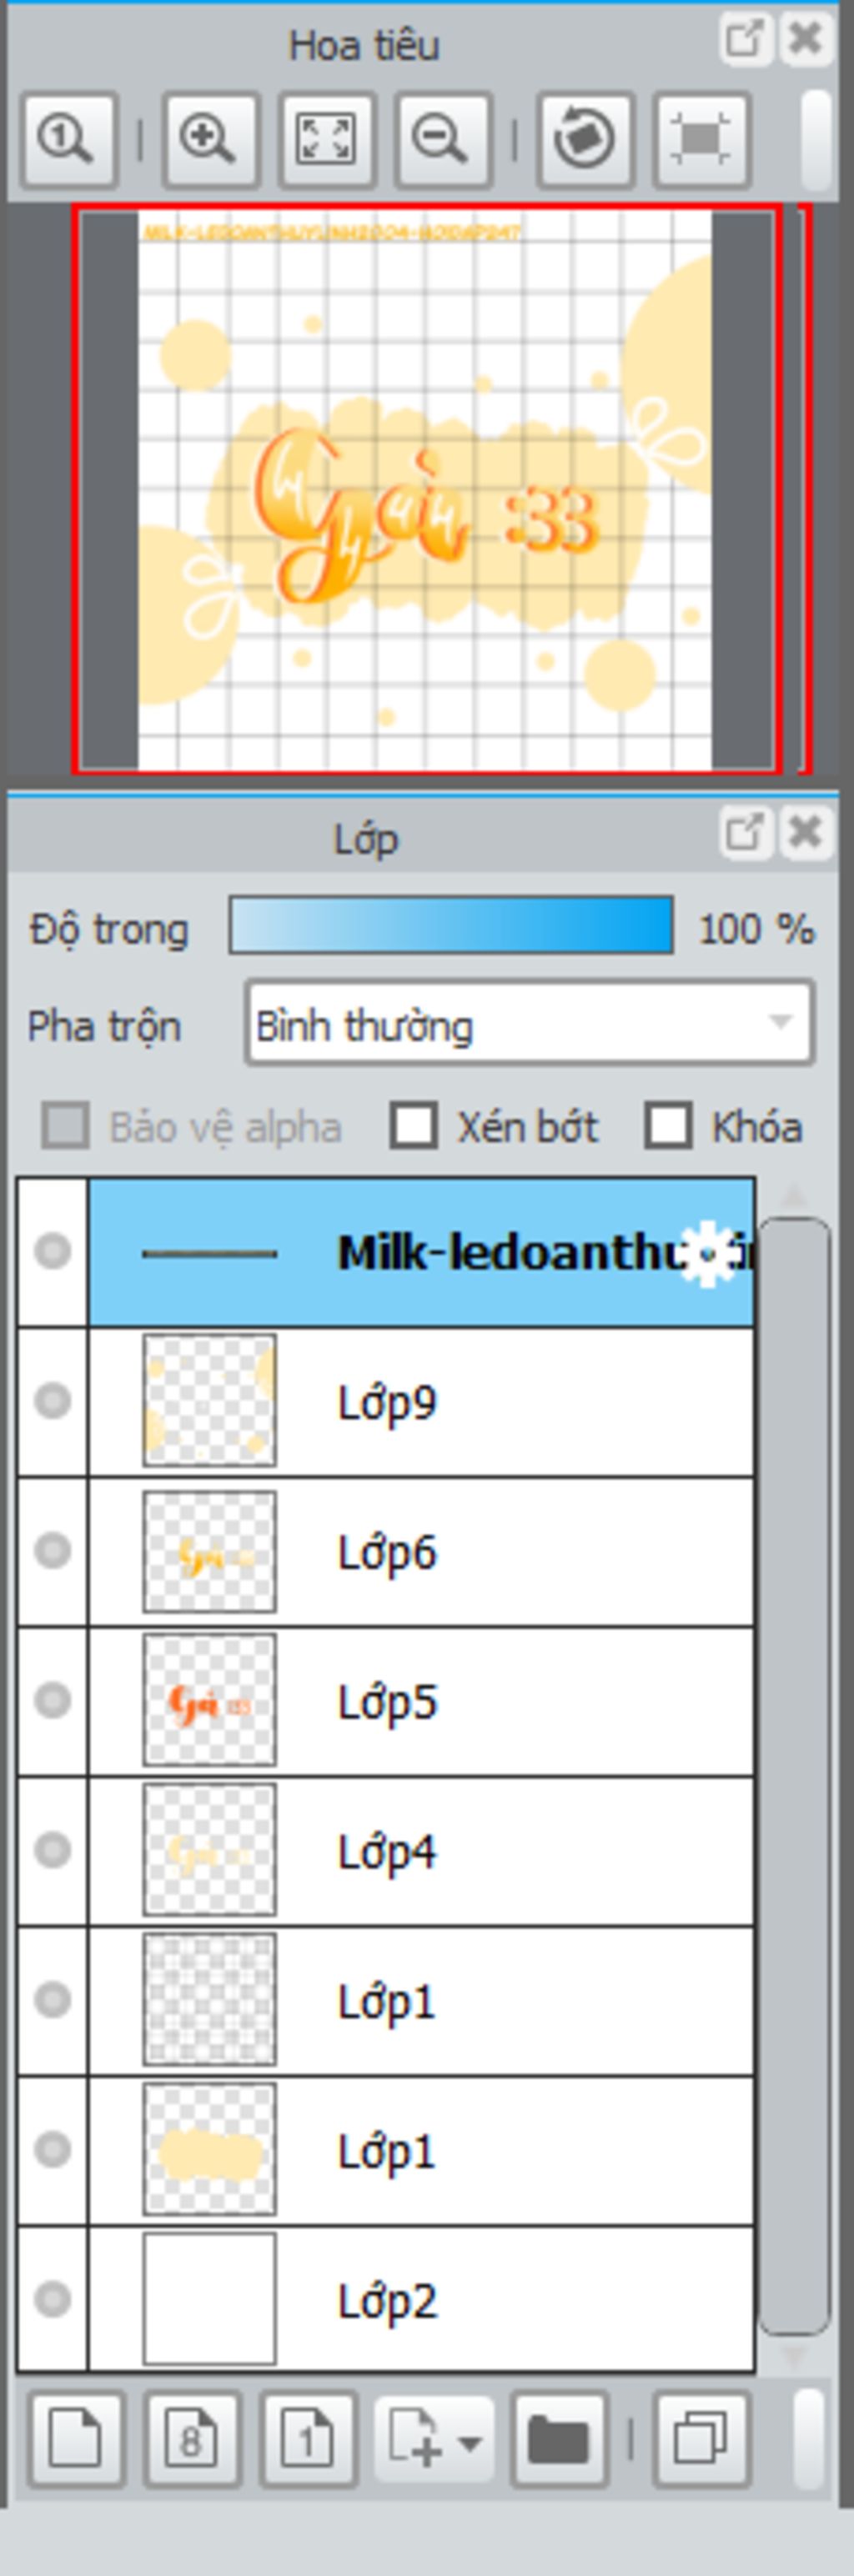The height and width of the screenshot is (2576, 854).
Task: Add a new 8-bit layer
Action: pyautogui.click(x=192, y=2439)
